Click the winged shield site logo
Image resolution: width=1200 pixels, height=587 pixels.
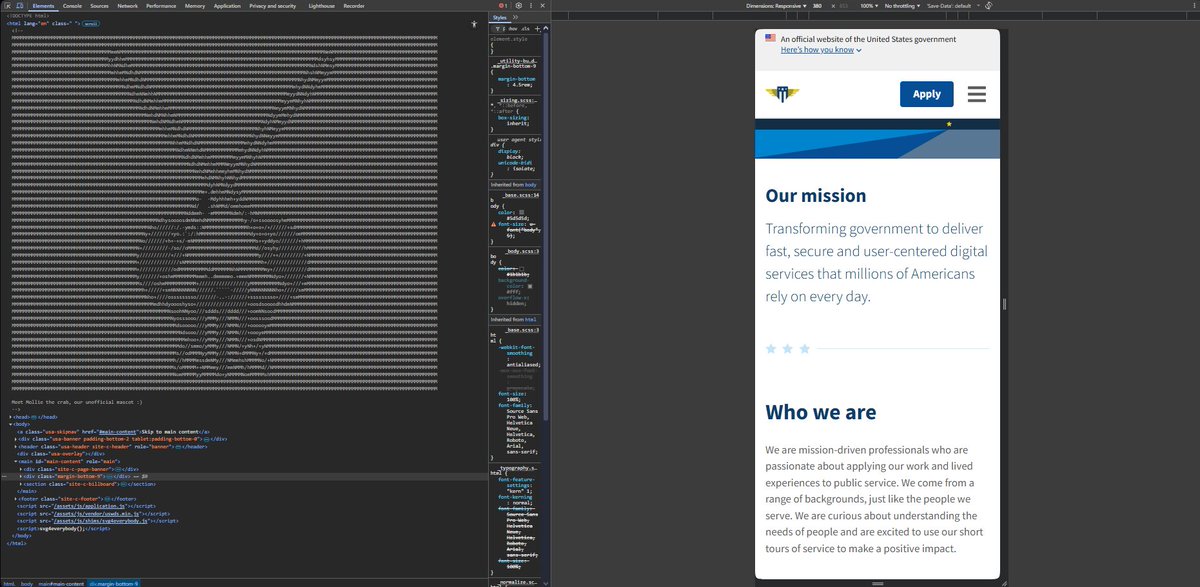click(x=783, y=94)
